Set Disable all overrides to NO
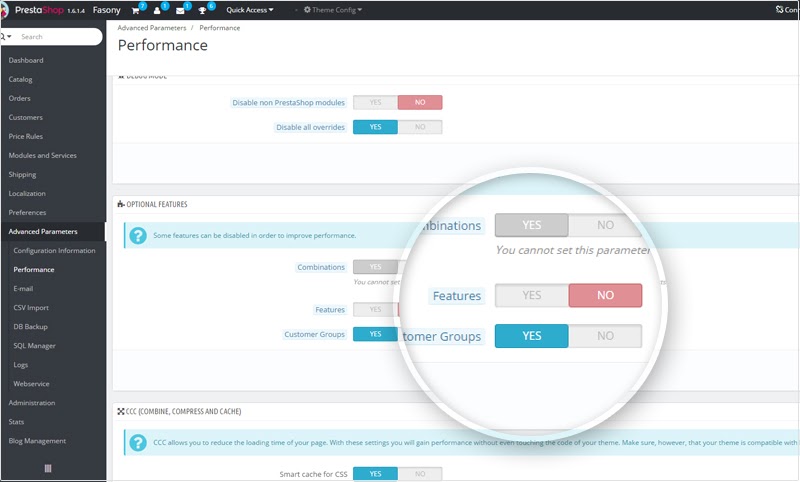This screenshot has height=482, width=800. pos(420,127)
